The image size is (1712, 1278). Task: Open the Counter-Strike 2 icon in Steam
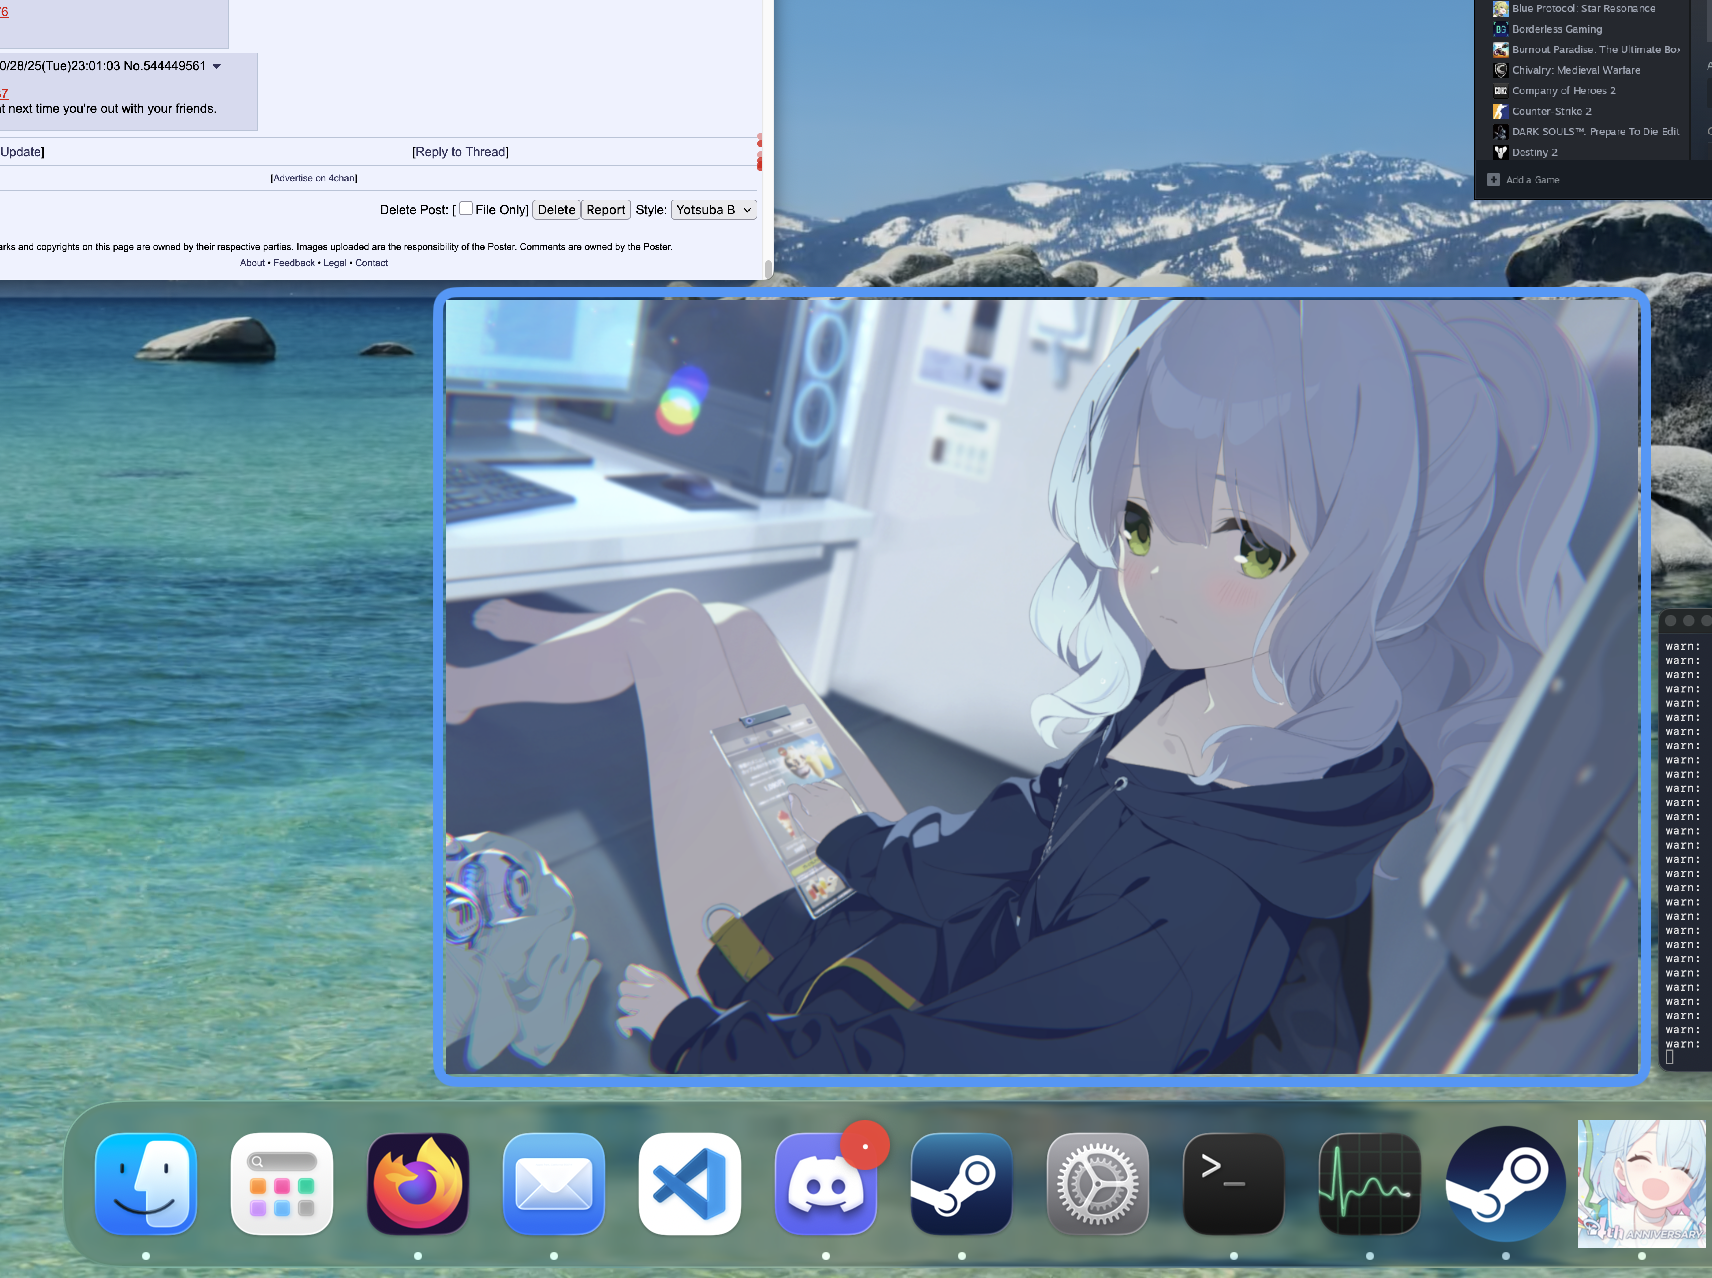click(x=1501, y=111)
